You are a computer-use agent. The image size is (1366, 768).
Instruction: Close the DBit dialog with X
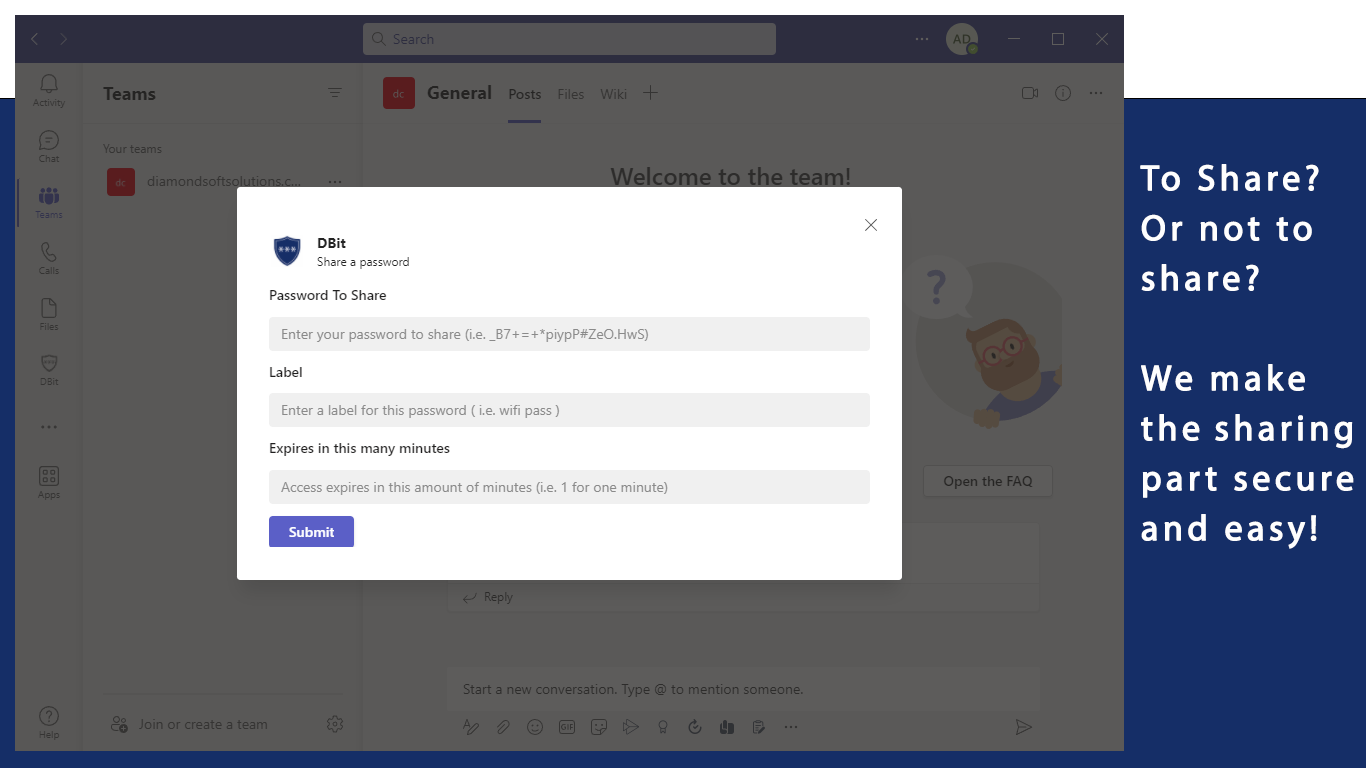(x=871, y=225)
